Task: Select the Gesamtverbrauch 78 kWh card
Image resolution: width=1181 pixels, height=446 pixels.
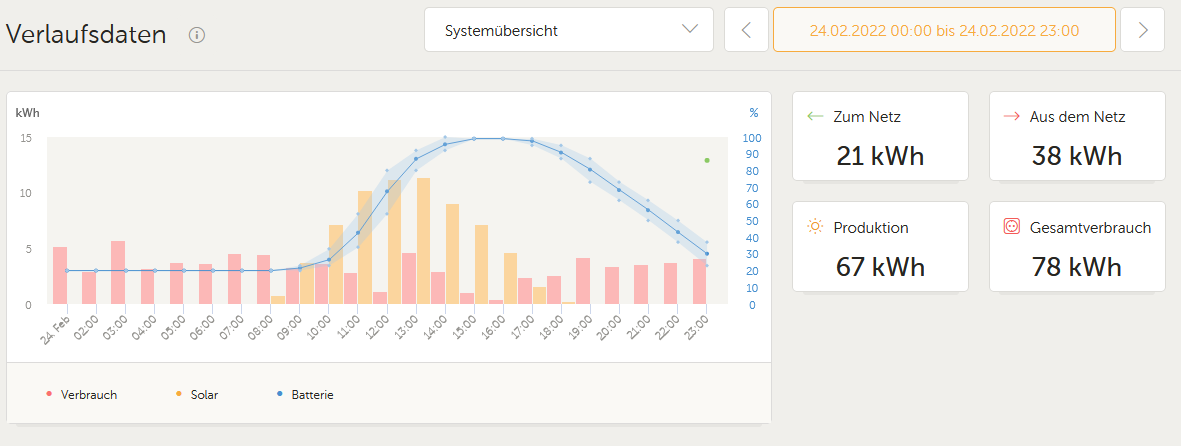Action: (x=1077, y=246)
